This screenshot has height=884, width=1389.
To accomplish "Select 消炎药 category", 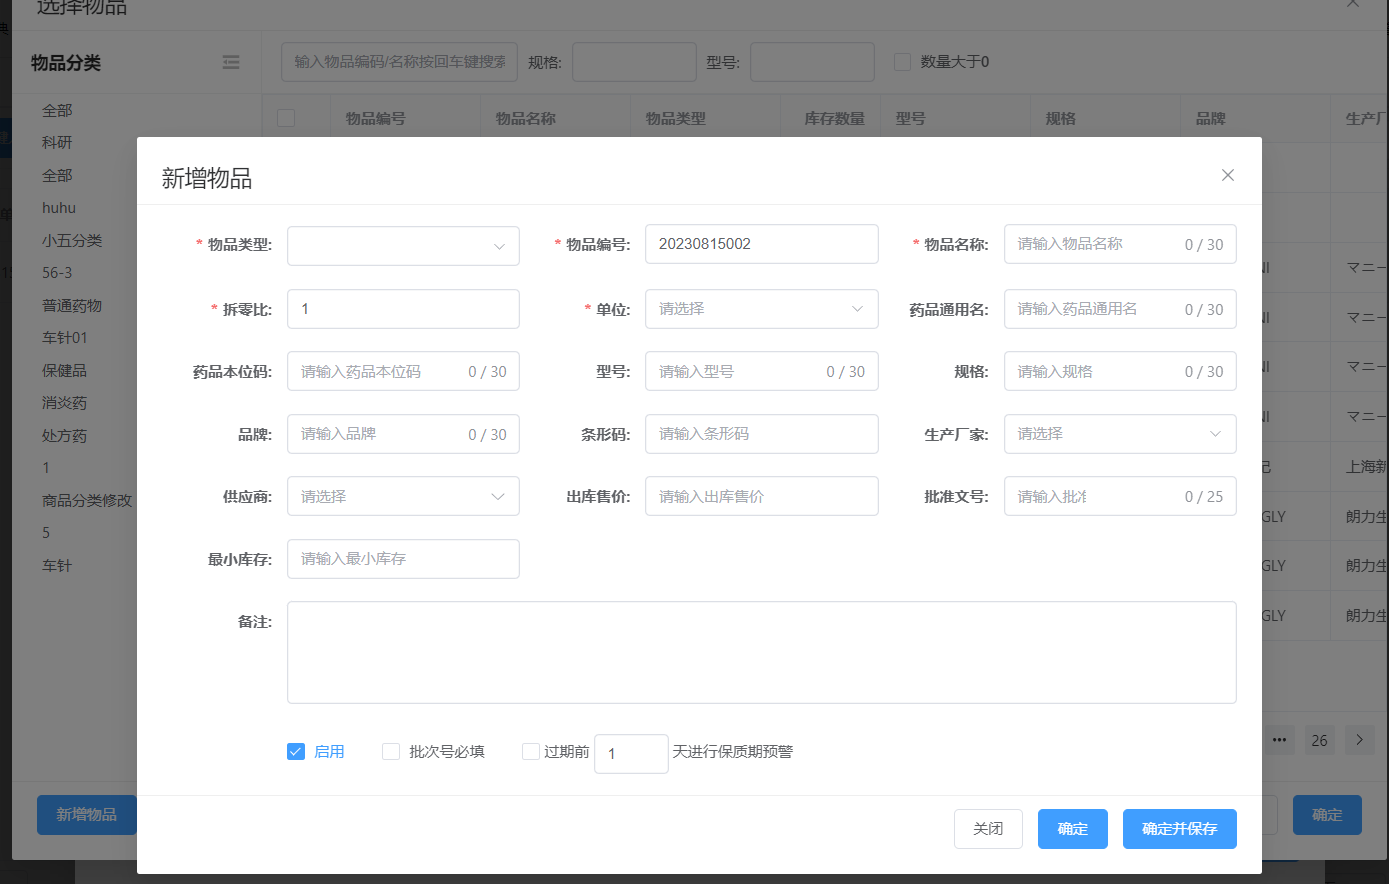I will point(64,403).
